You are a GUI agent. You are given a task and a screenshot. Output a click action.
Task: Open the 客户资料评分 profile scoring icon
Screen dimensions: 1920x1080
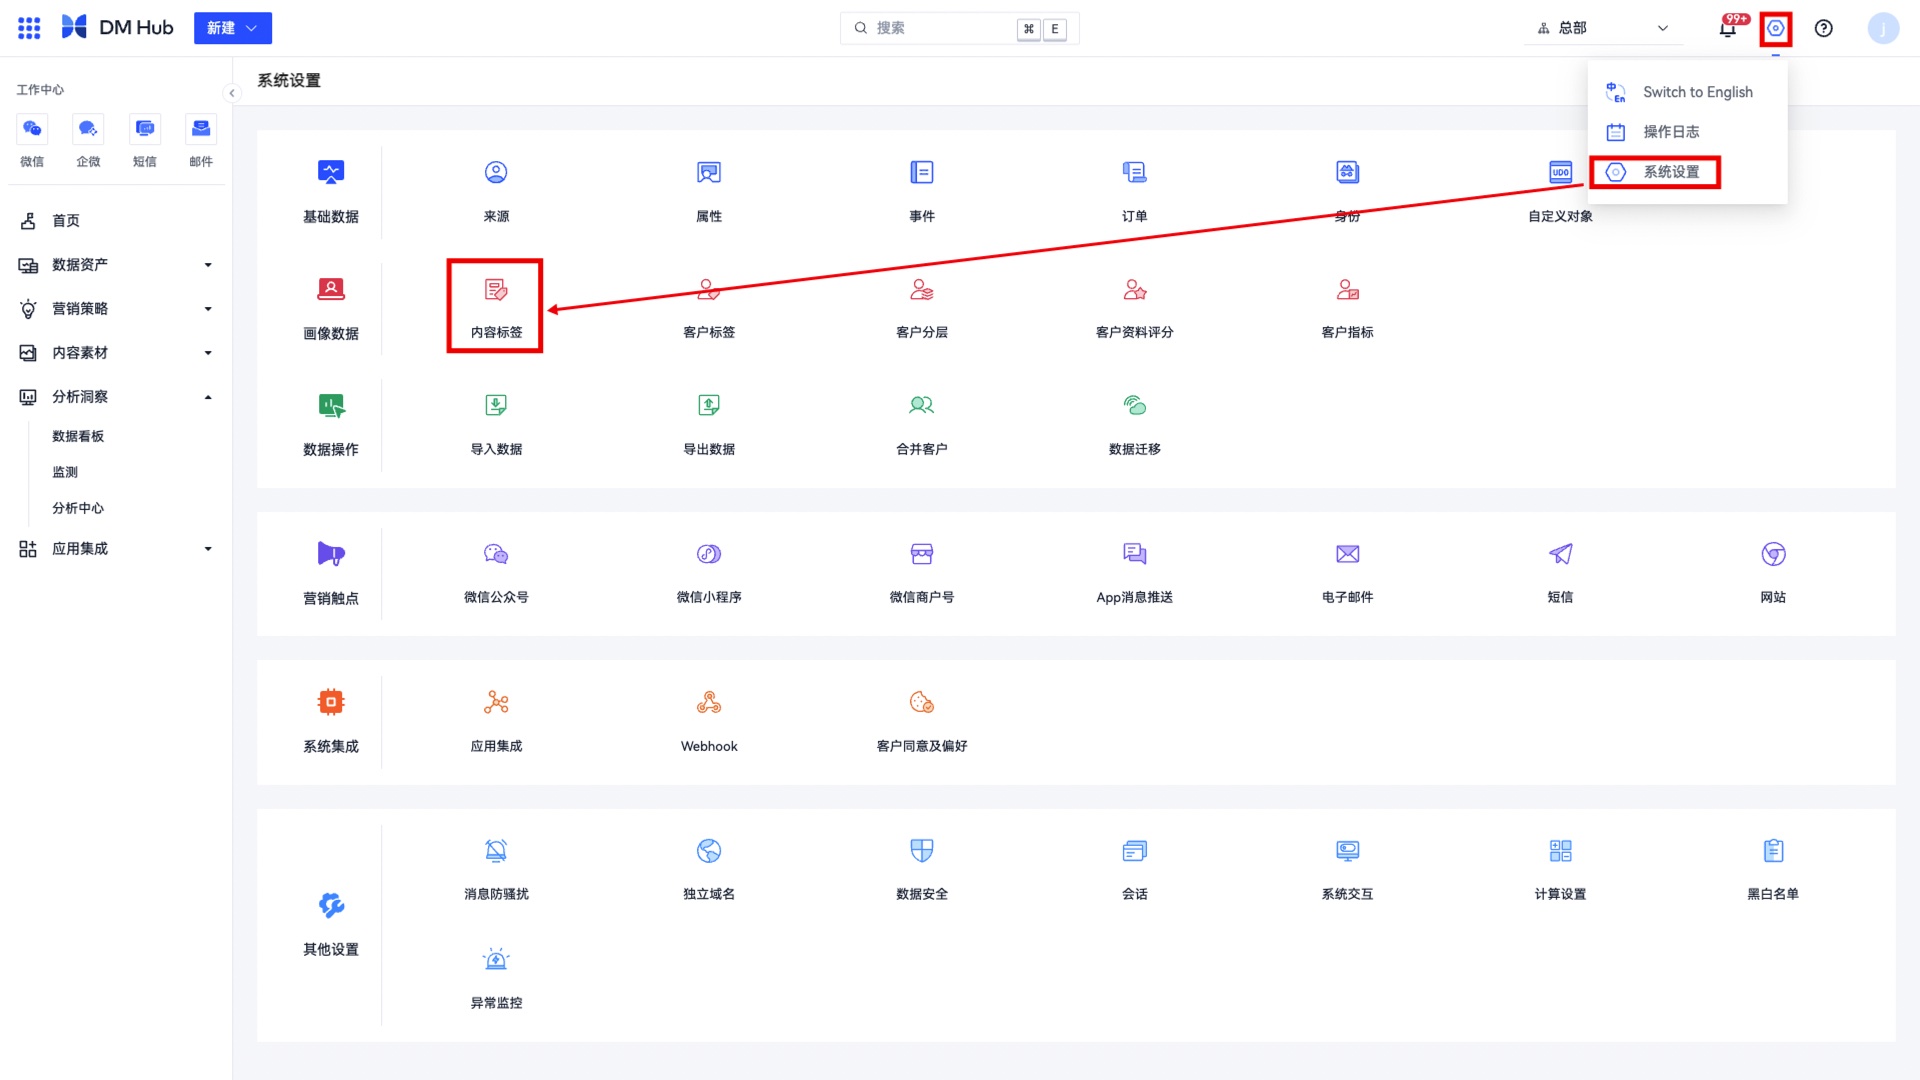point(1135,290)
